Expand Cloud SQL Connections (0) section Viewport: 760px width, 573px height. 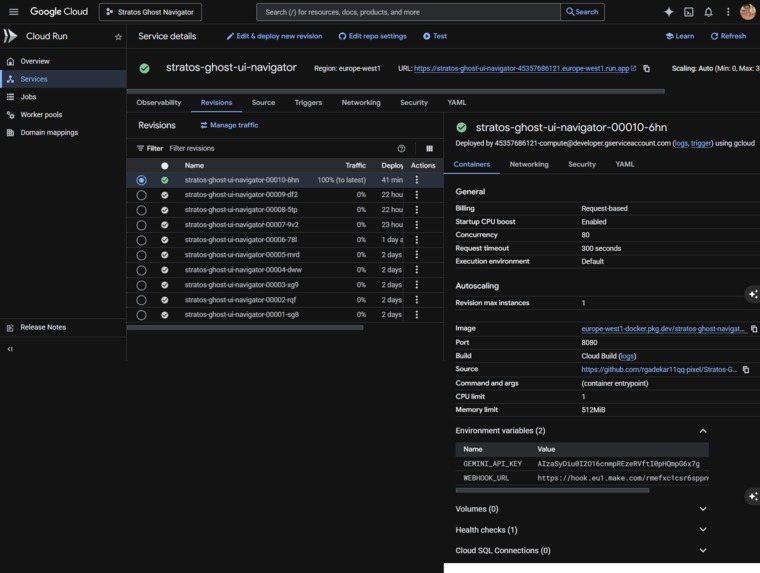(703, 551)
